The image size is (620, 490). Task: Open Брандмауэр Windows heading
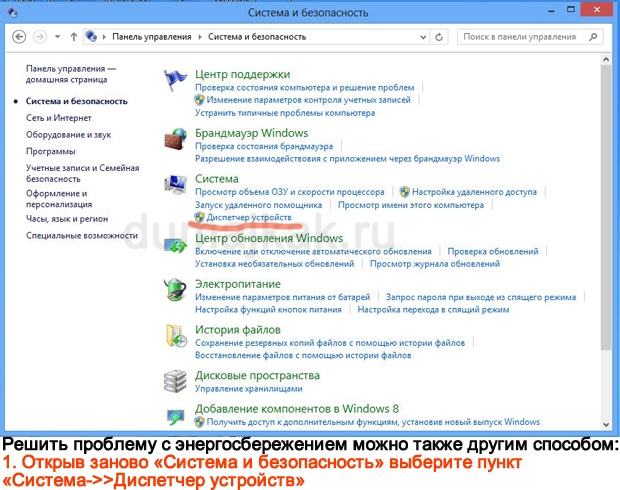click(x=251, y=133)
